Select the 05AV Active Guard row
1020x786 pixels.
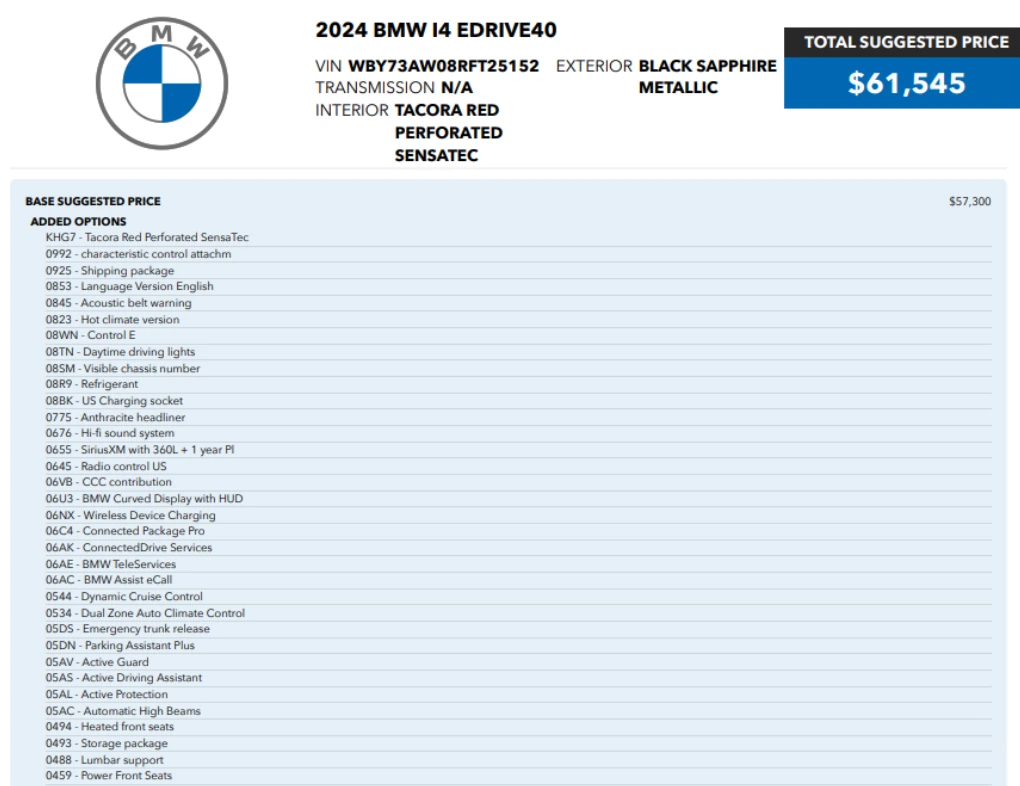tap(518, 662)
